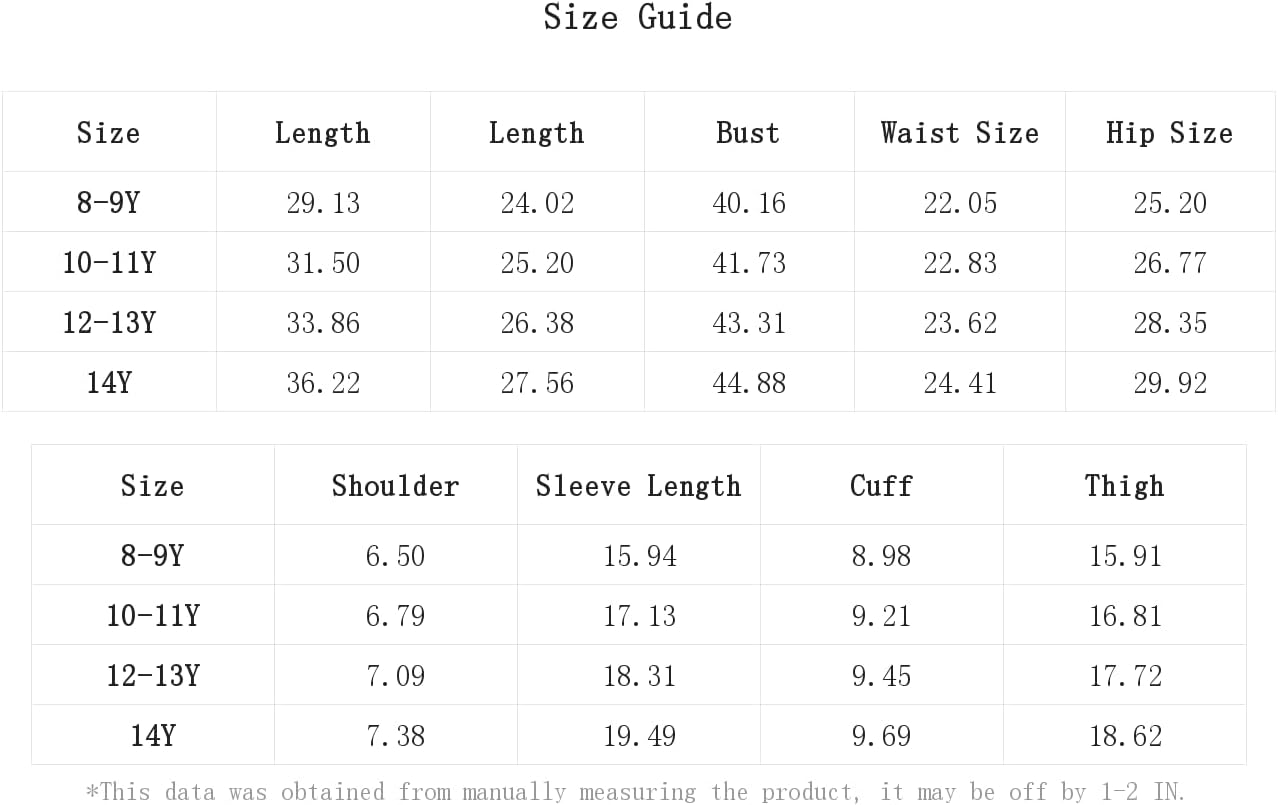Click the Thigh column header
Image resolution: width=1278 pixels, height=805 pixels.
pos(1125,486)
